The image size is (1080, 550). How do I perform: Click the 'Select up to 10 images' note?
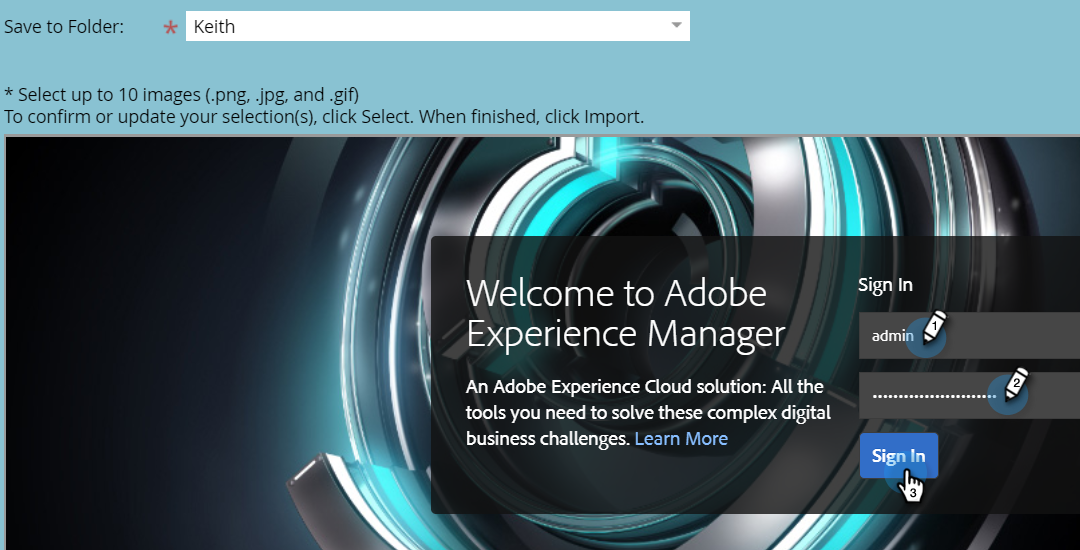coord(182,94)
